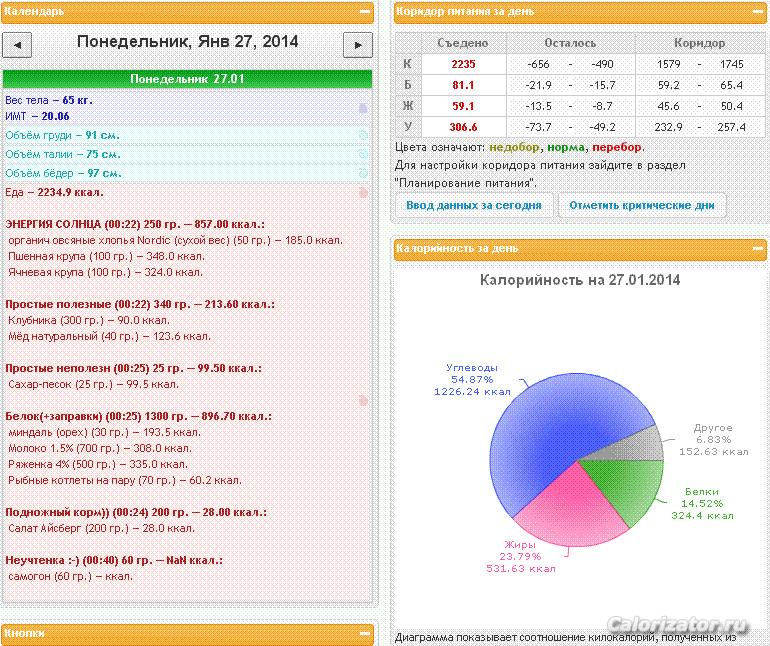Viewport: 770px width, 646px height.
Task: Click the food icon in Еда row
Action: click(x=363, y=193)
